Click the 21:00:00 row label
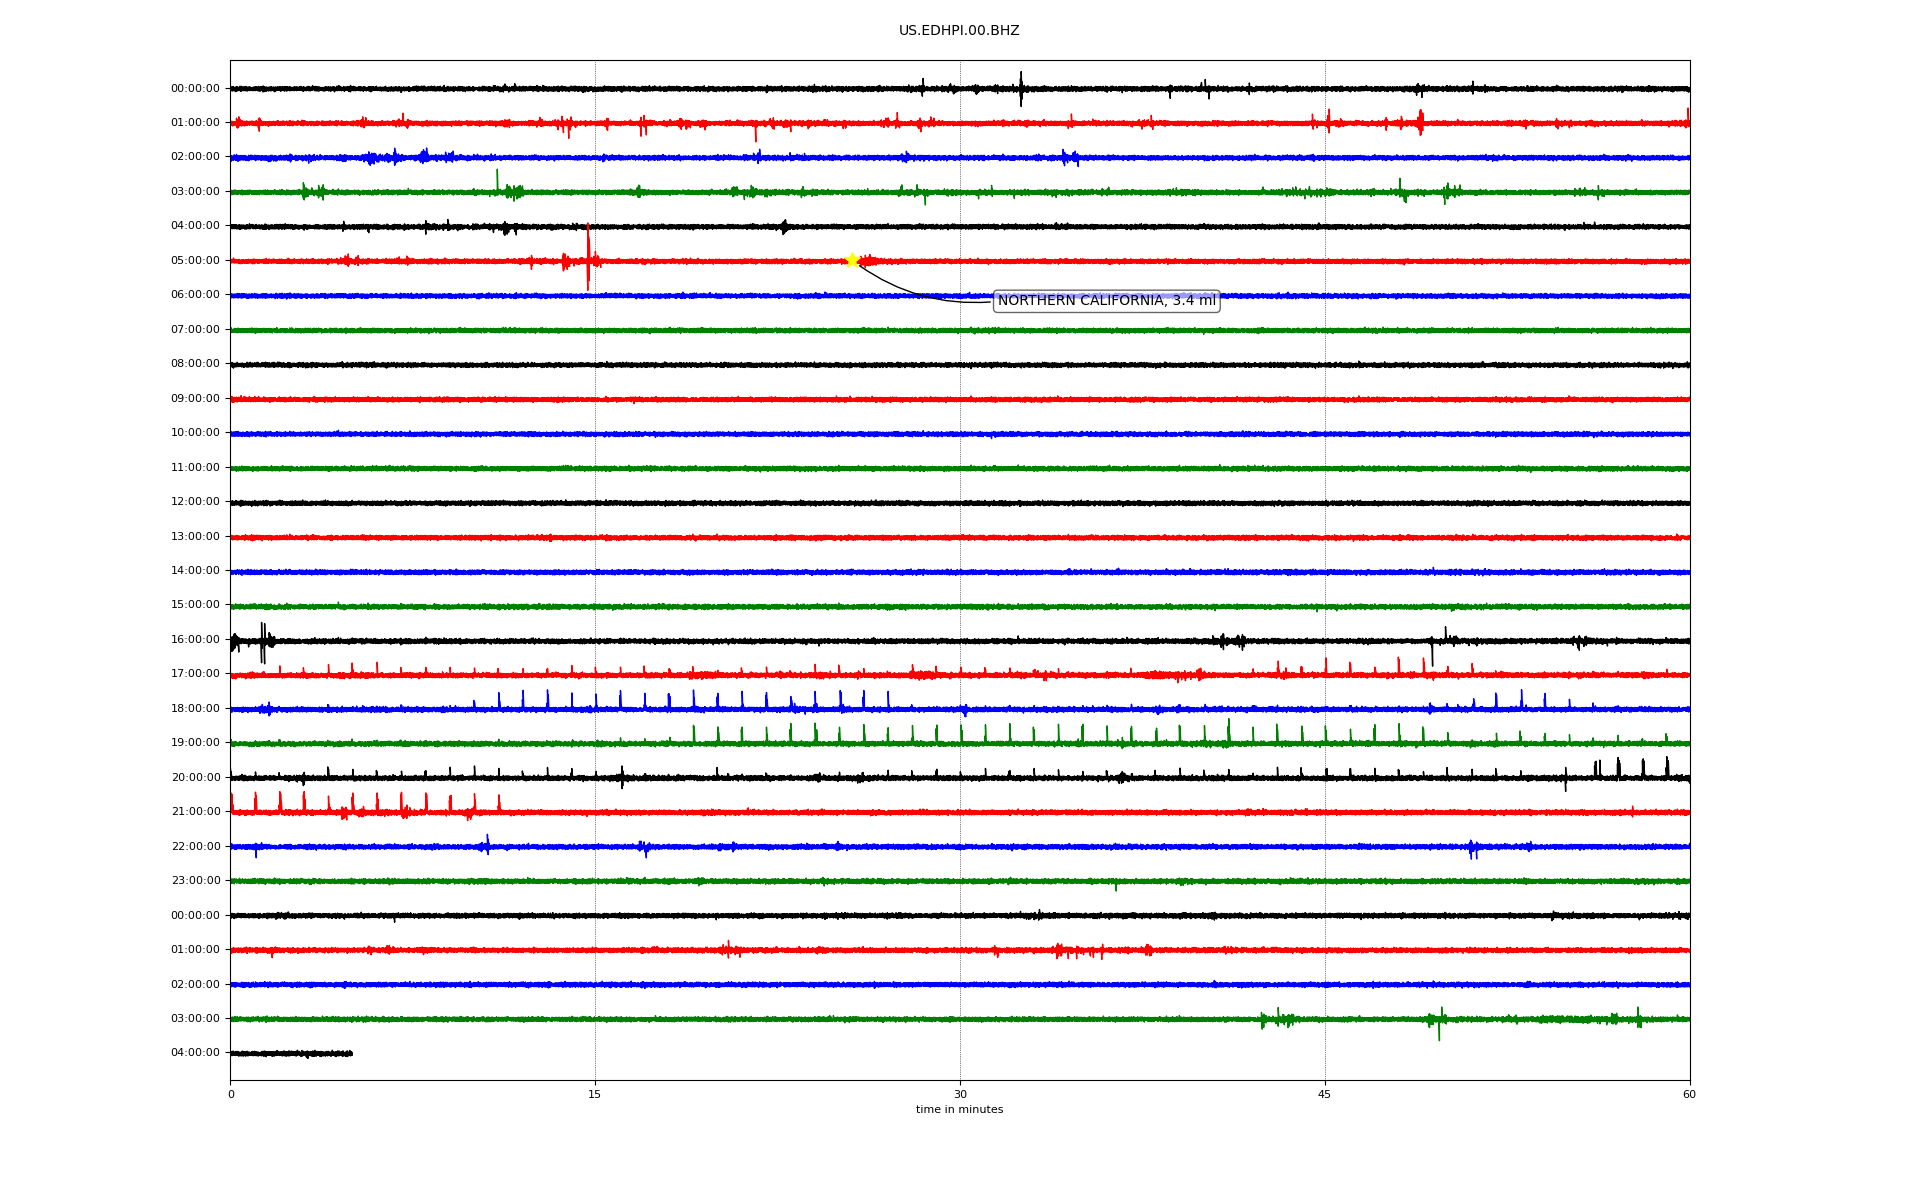Image resolution: width=1920 pixels, height=1200 pixels. click(195, 812)
